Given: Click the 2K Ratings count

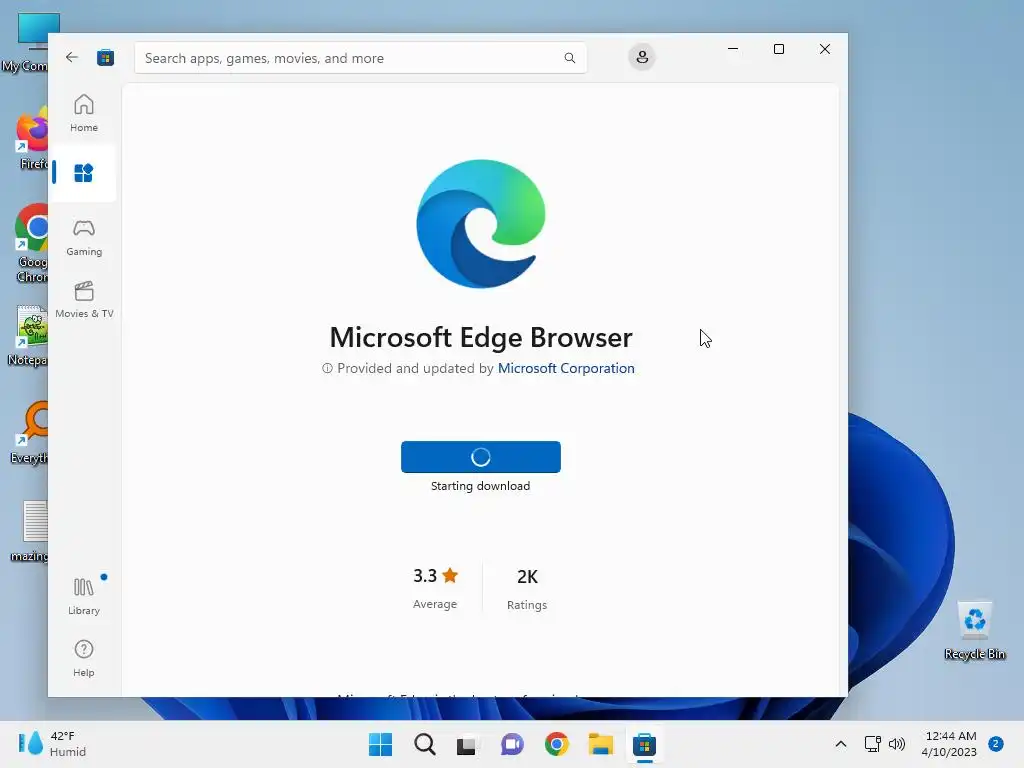Looking at the screenshot, I should click(x=527, y=589).
